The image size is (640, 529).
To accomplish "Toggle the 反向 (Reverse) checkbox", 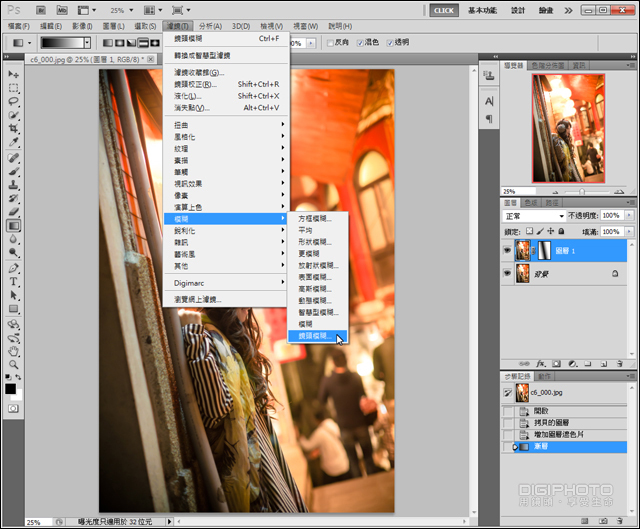I will (x=331, y=43).
